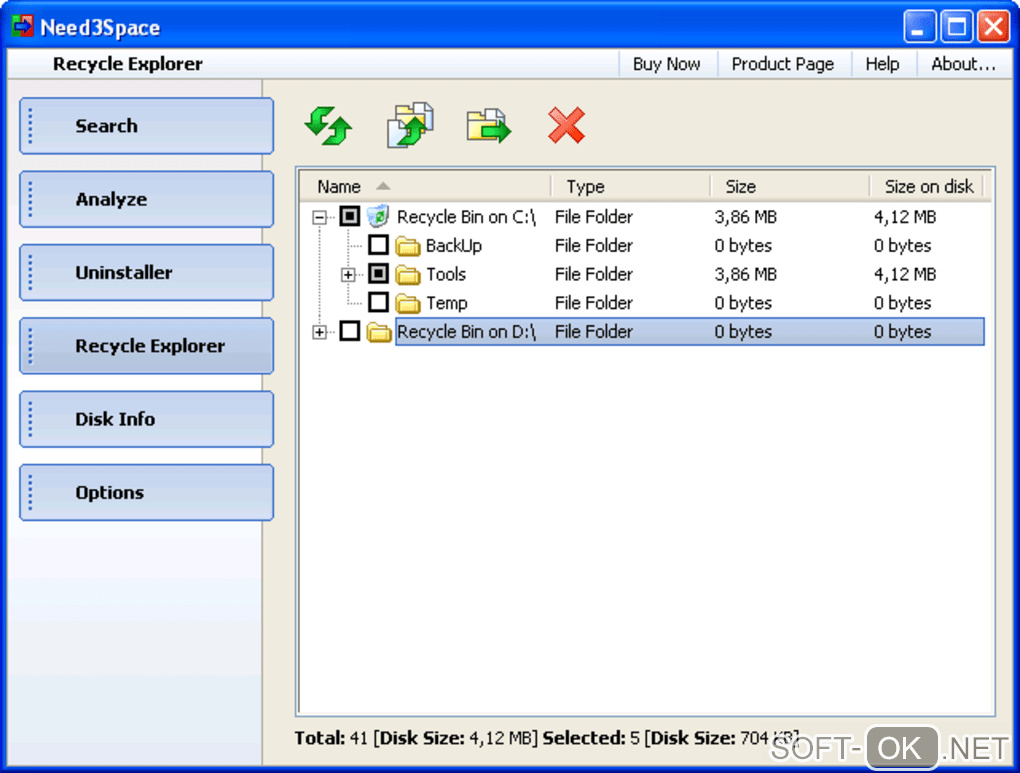Click the Need3Space title bar app icon
The width and height of the screenshot is (1020, 773).
pos(22,27)
